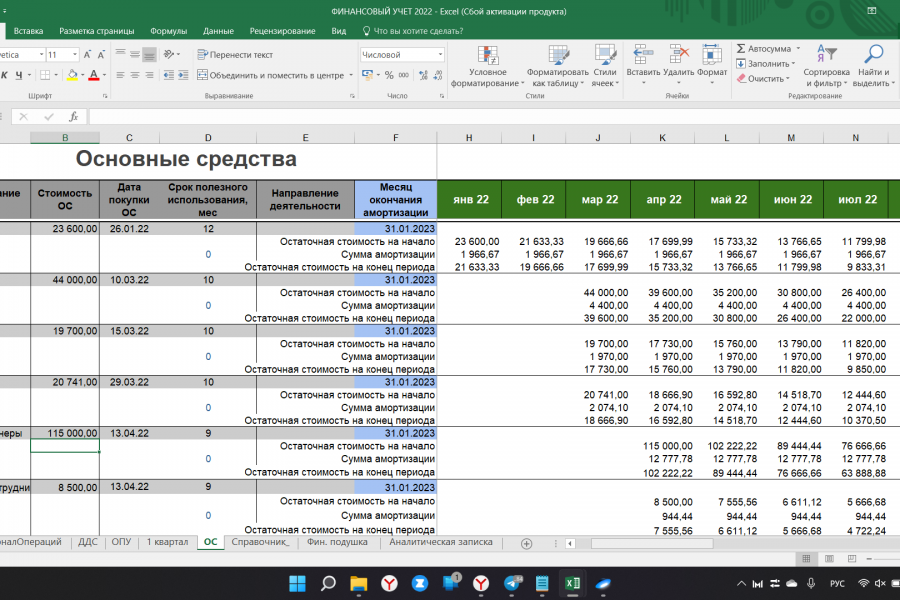Click the Conditional Formatting icon
This screenshot has height=600, width=900.
[x=487, y=55]
